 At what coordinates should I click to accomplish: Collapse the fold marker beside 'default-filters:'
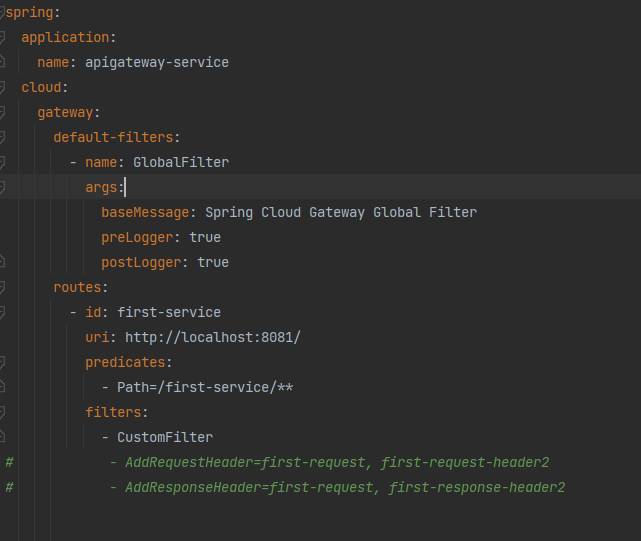click(x=2, y=137)
